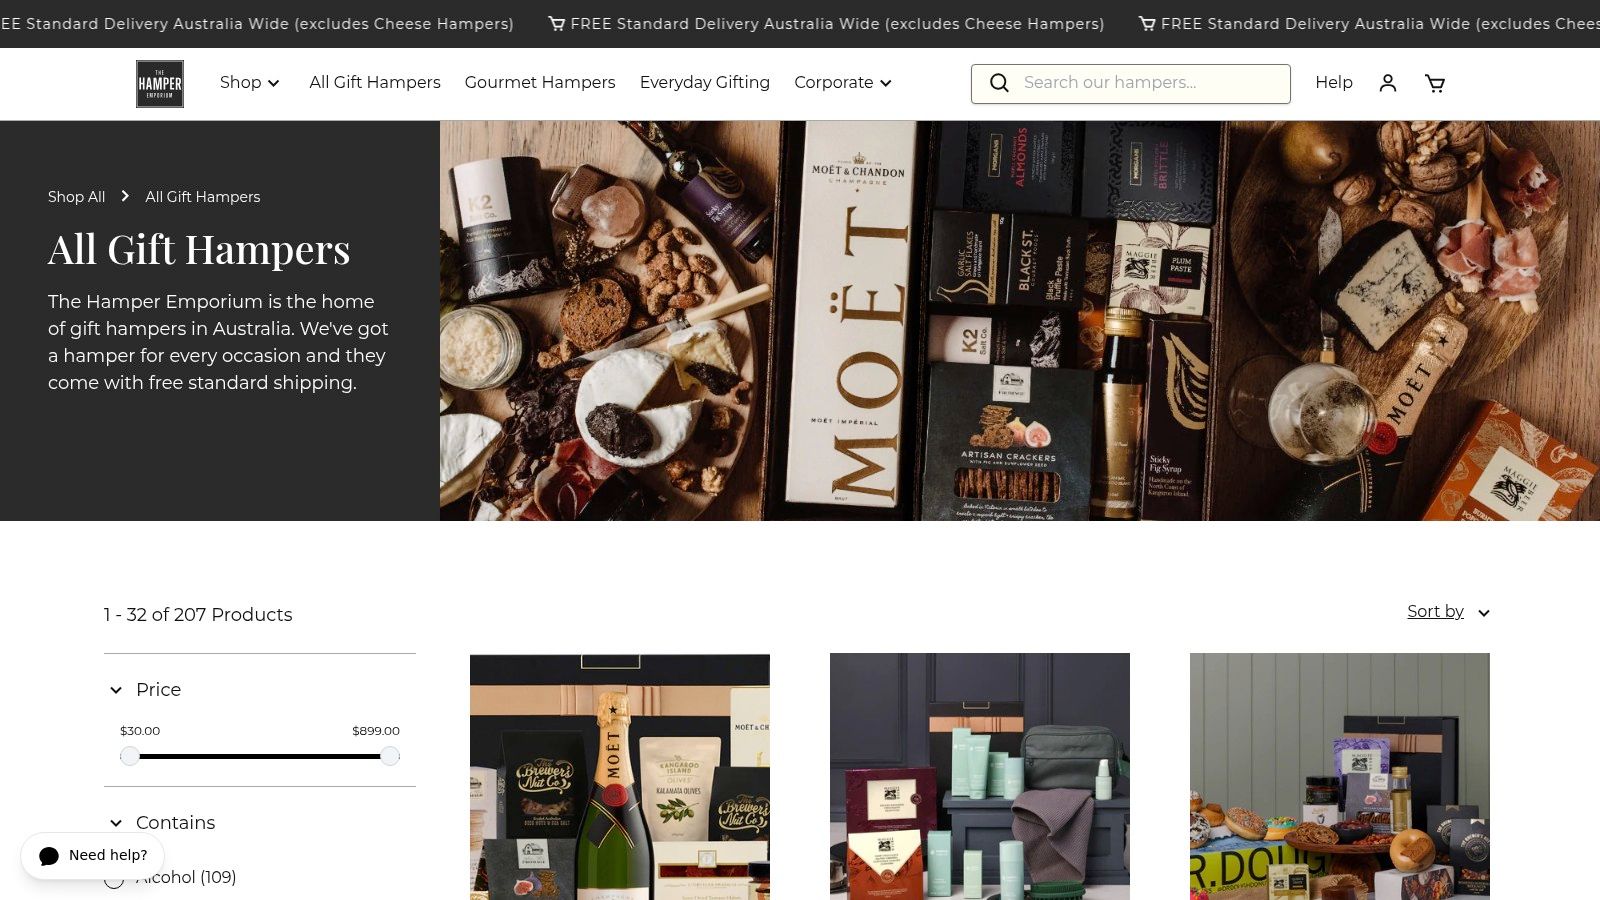Focus the Search our hampers field
Viewport: 1600px width, 900px height.
click(1131, 84)
